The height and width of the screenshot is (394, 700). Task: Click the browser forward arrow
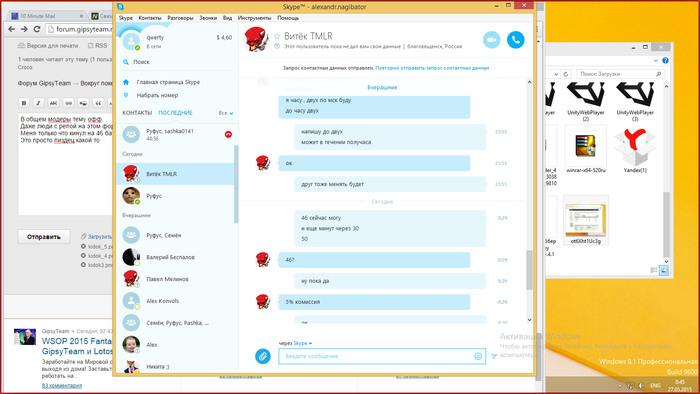(x=25, y=29)
